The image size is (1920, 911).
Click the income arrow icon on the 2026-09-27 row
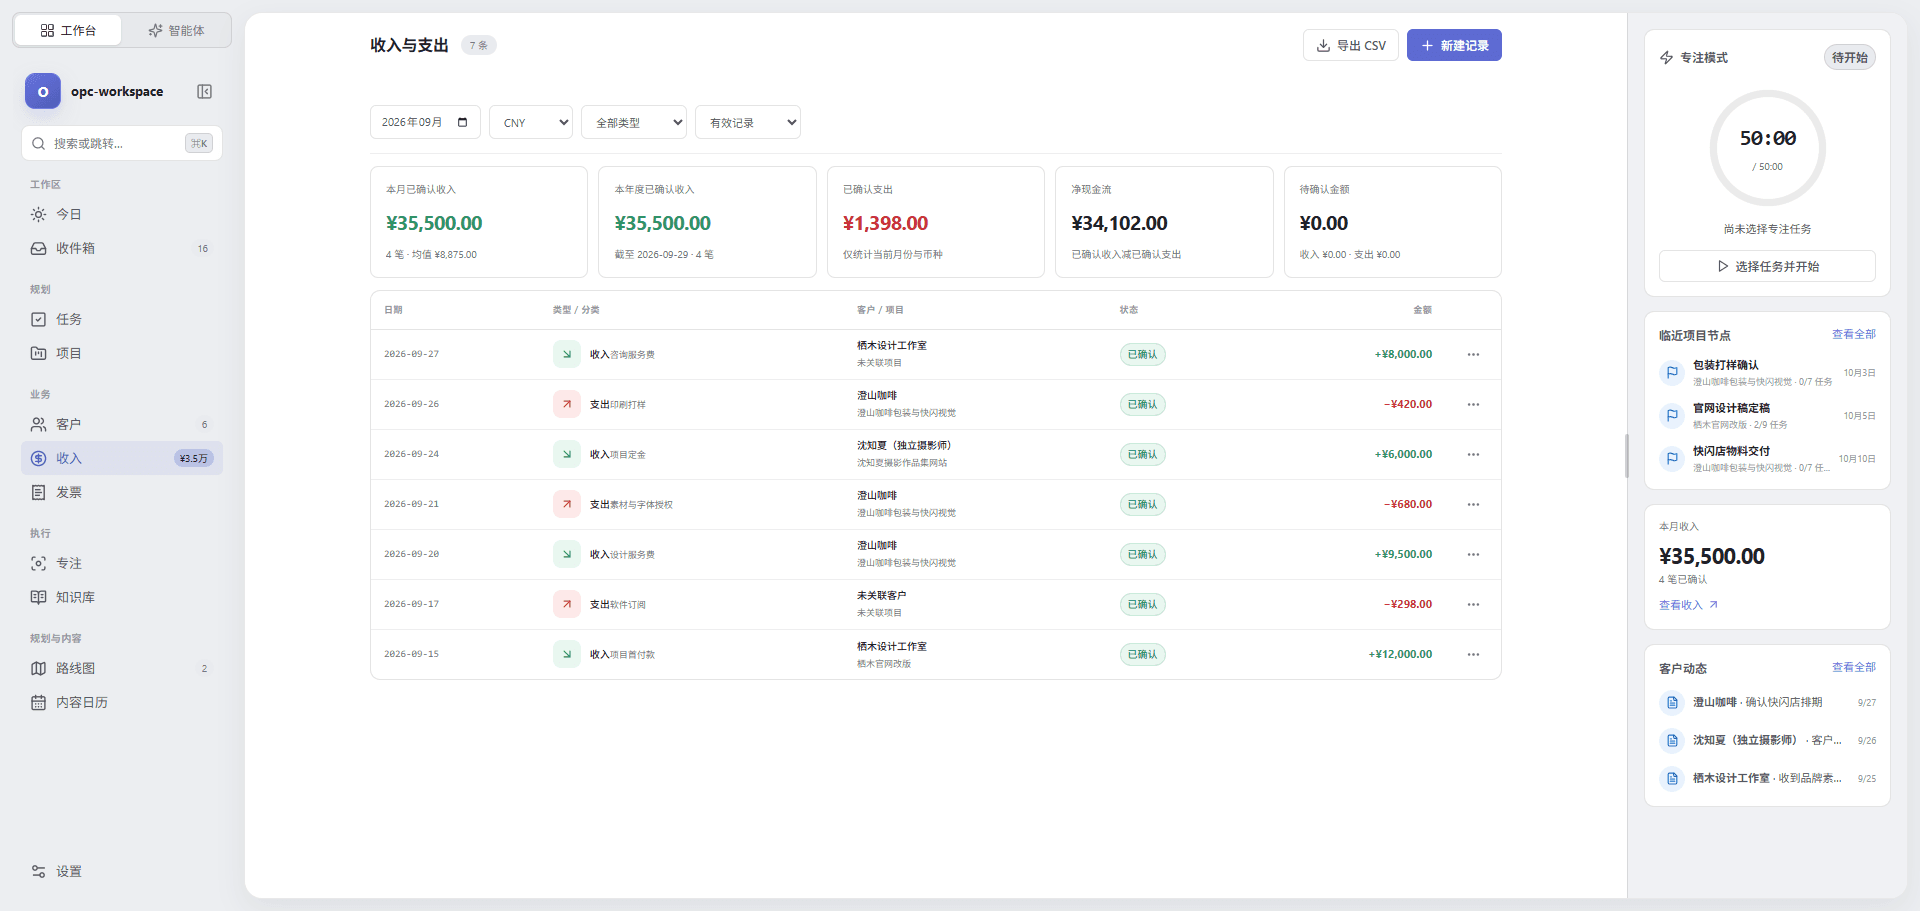[x=567, y=355]
